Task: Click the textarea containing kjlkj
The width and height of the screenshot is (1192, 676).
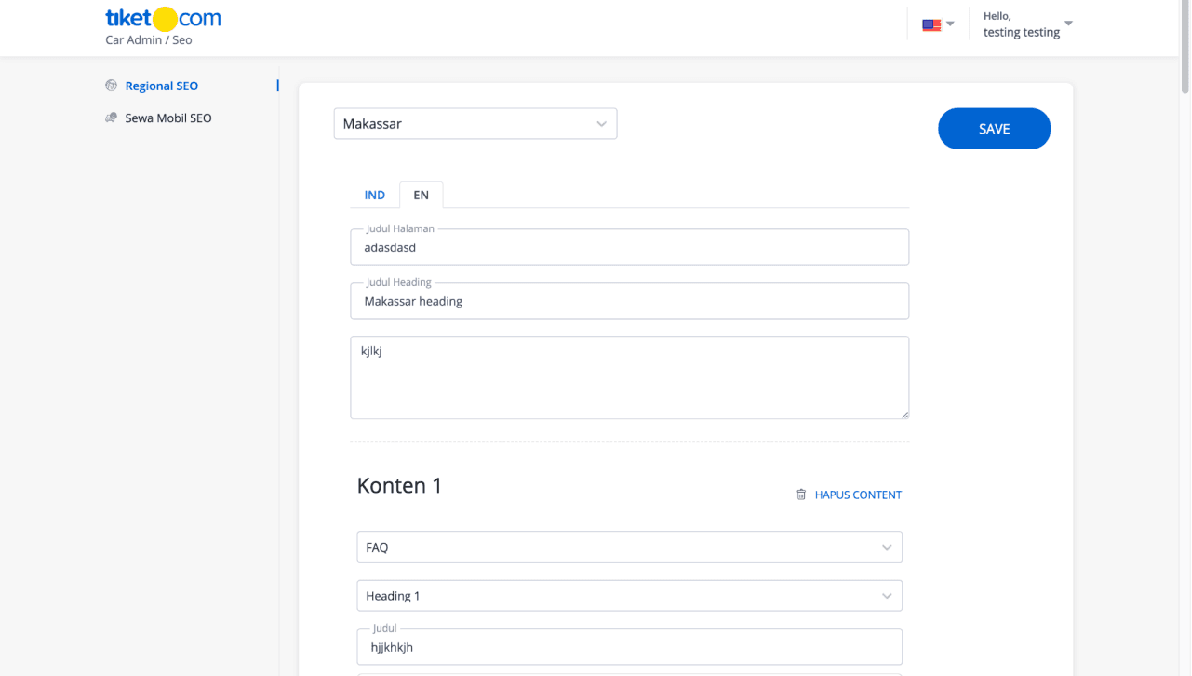Action: click(629, 377)
